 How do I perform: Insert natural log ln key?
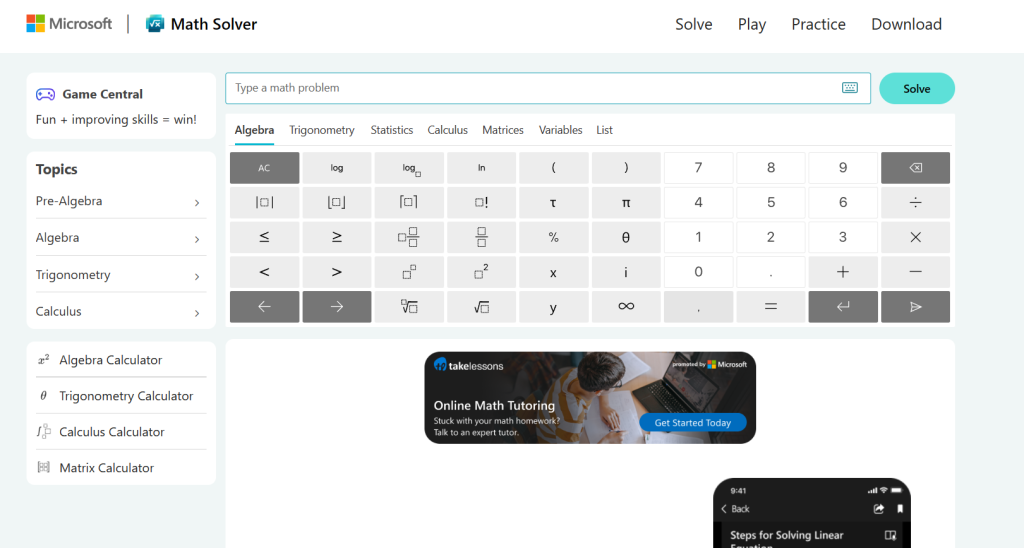click(x=481, y=168)
